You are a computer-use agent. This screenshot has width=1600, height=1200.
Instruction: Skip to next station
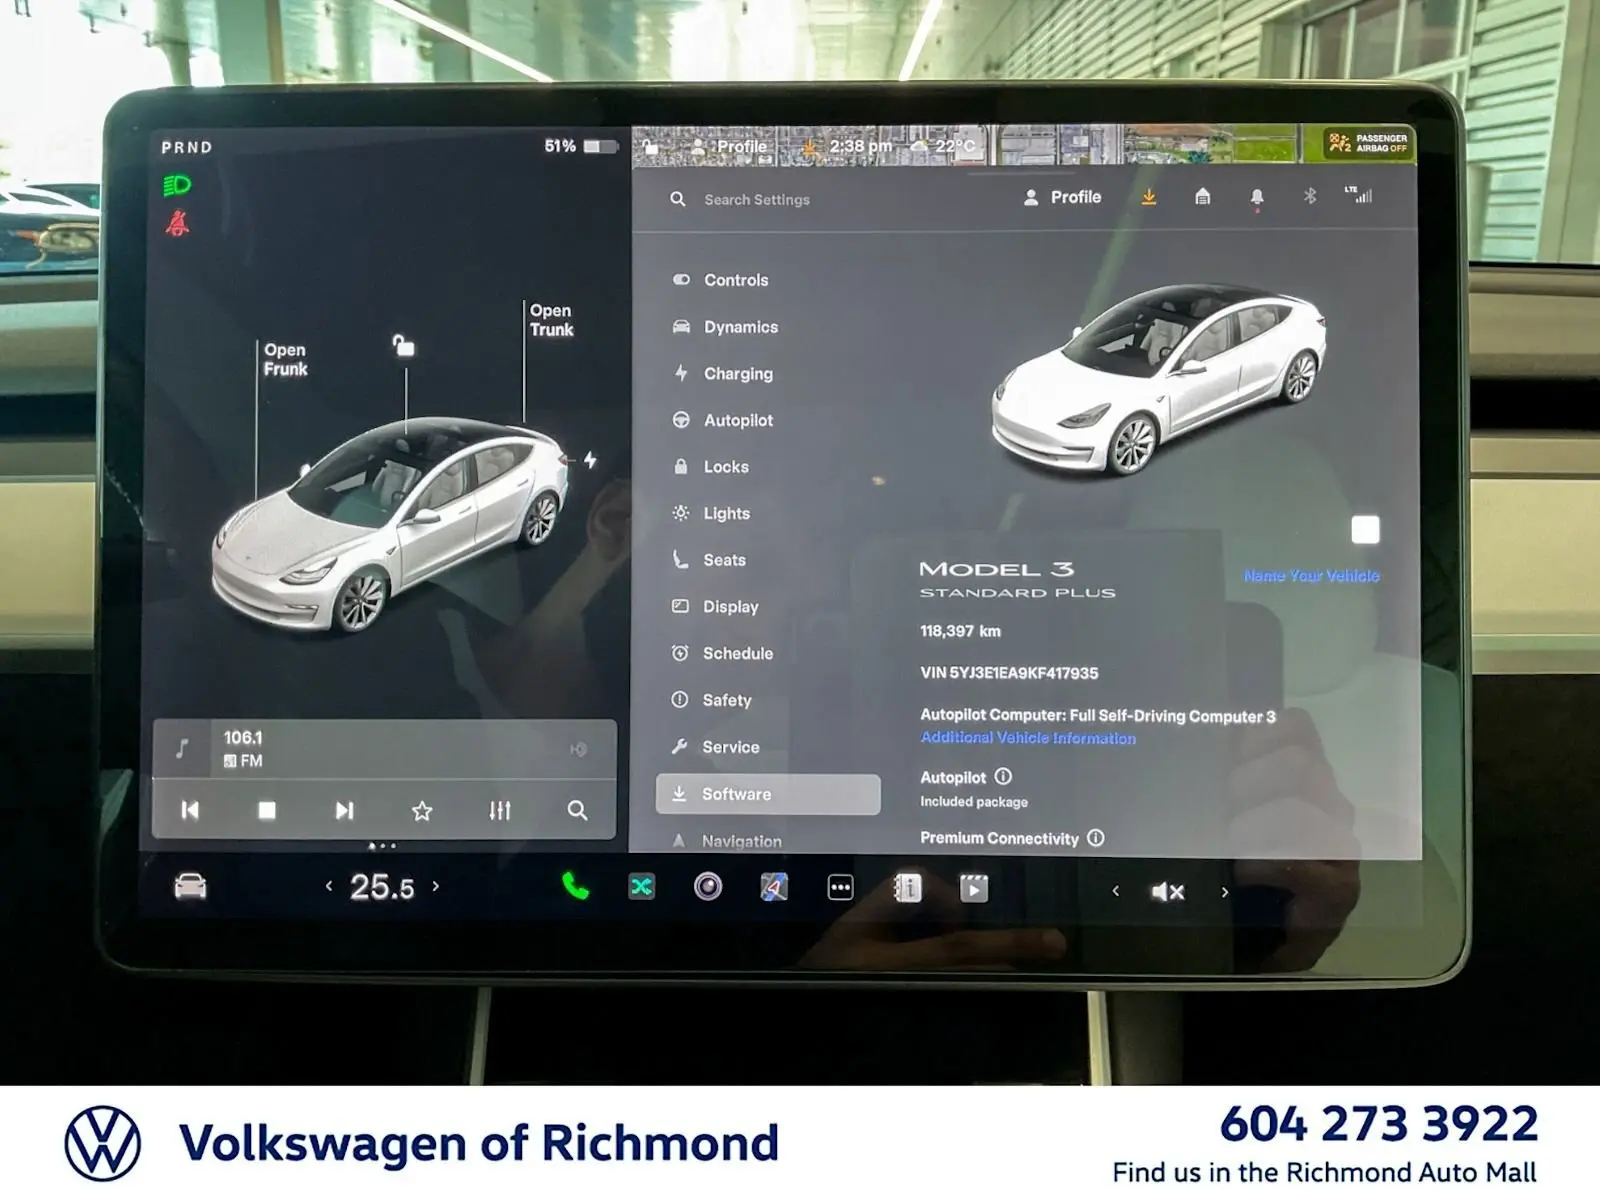(344, 810)
